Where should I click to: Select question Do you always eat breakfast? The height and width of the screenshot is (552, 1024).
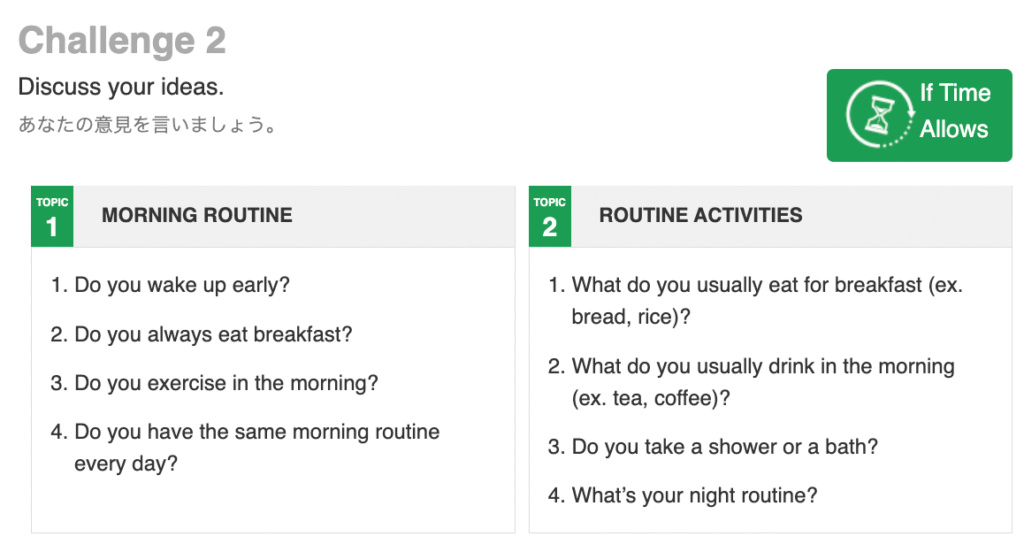201,334
